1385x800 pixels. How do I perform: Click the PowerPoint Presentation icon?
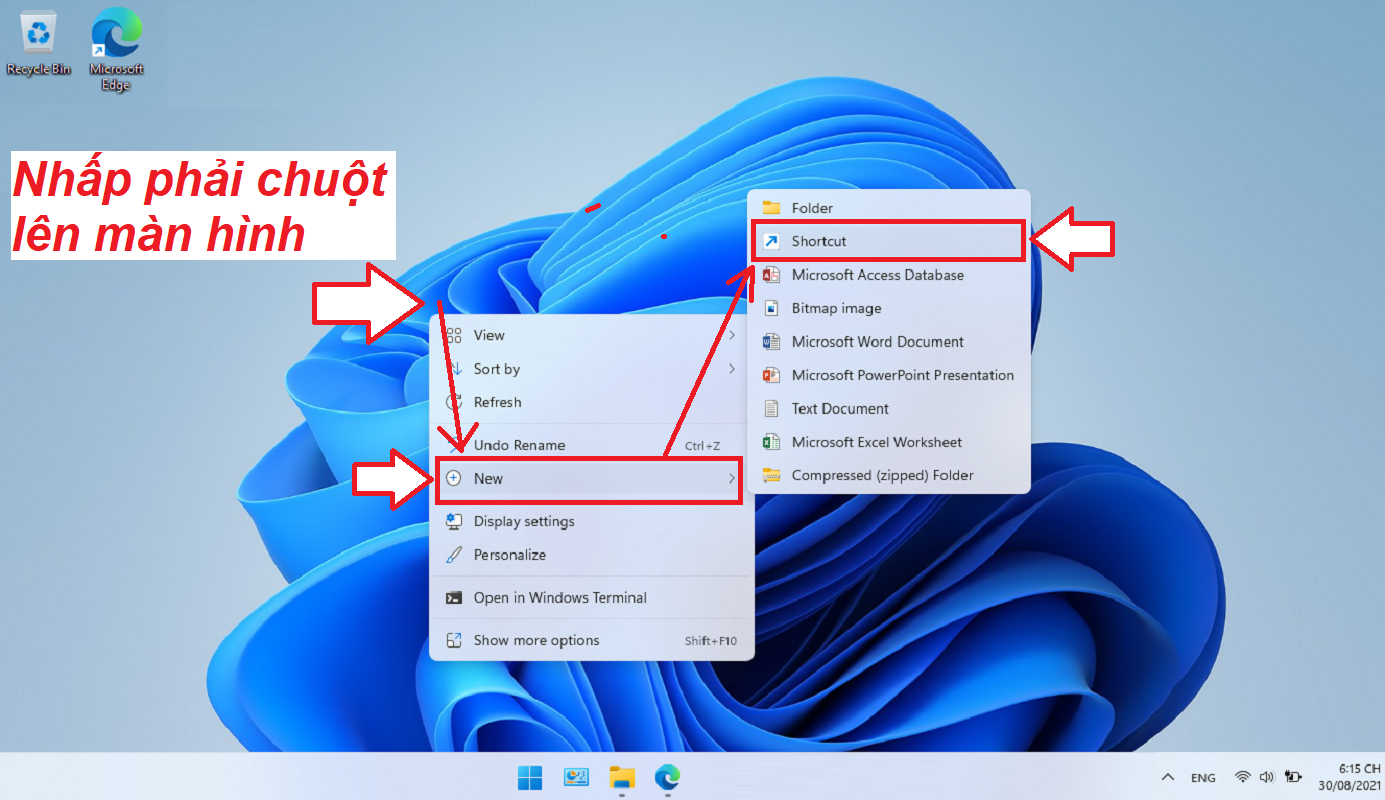[x=771, y=375]
